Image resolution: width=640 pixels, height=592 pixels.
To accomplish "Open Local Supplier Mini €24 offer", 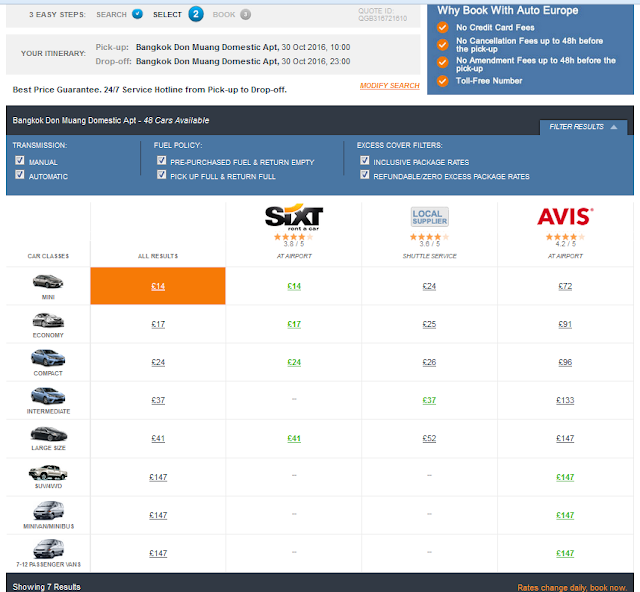I will 429,286.
